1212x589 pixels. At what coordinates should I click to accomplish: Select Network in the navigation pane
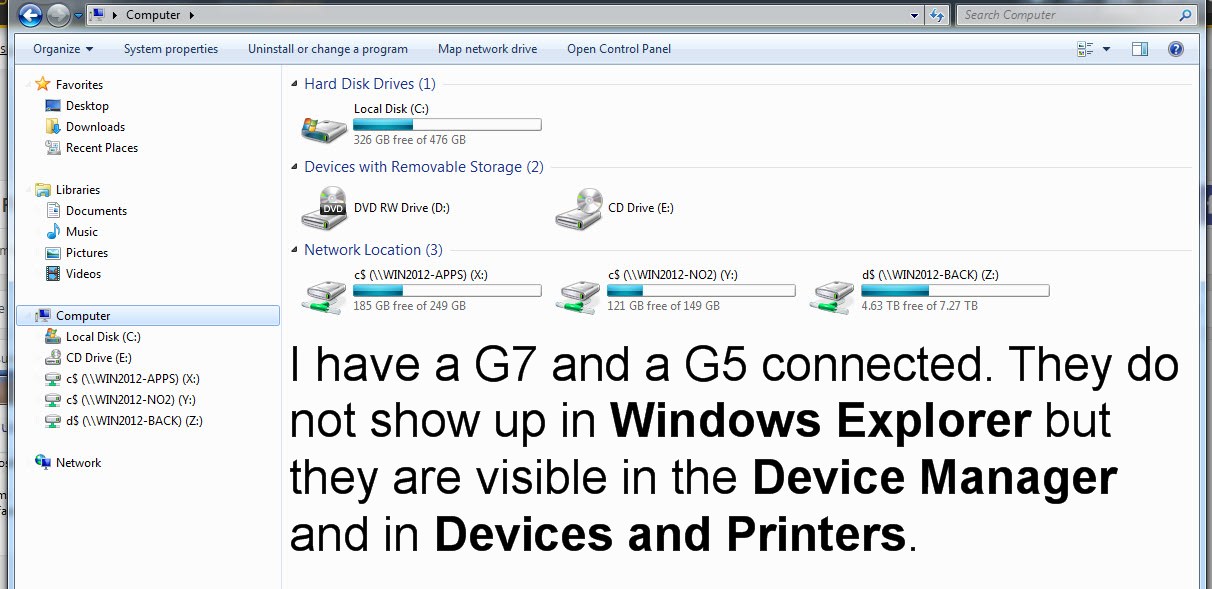[x=78, y=463]
